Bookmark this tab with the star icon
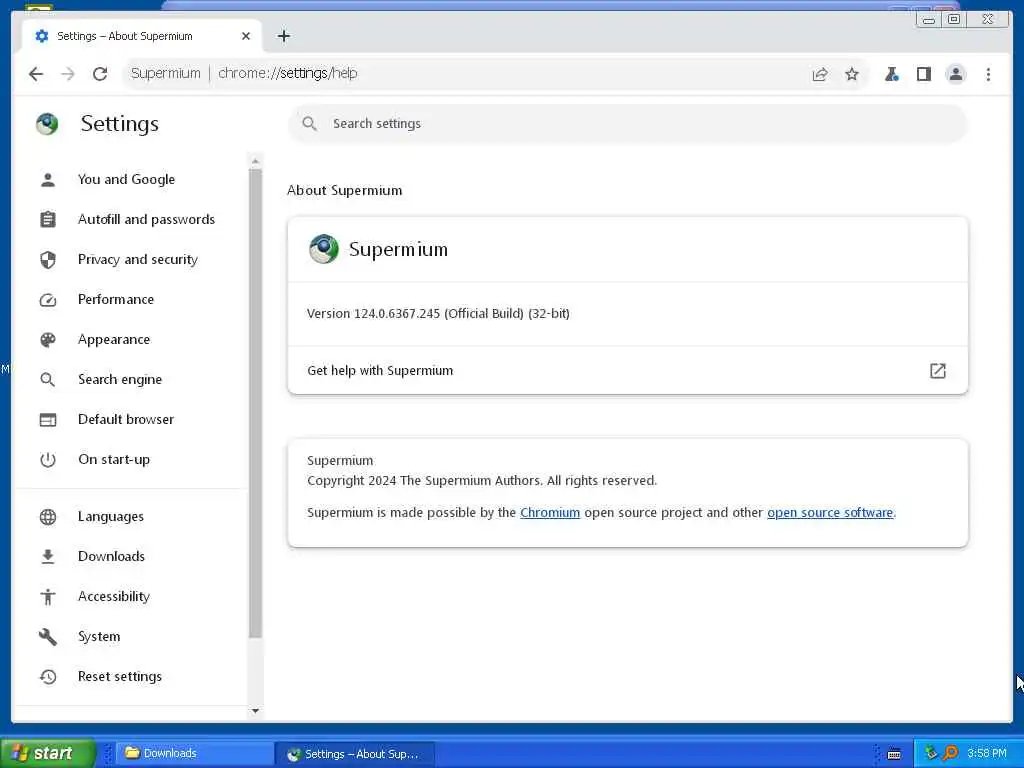This screenshot has width=1024, height=768. (852, 74)
